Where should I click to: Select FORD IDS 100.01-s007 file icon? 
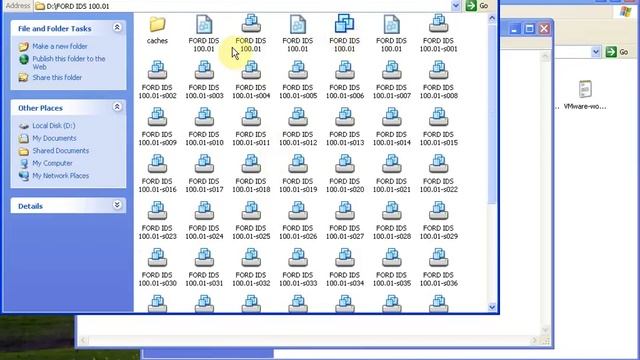[392, 70]
